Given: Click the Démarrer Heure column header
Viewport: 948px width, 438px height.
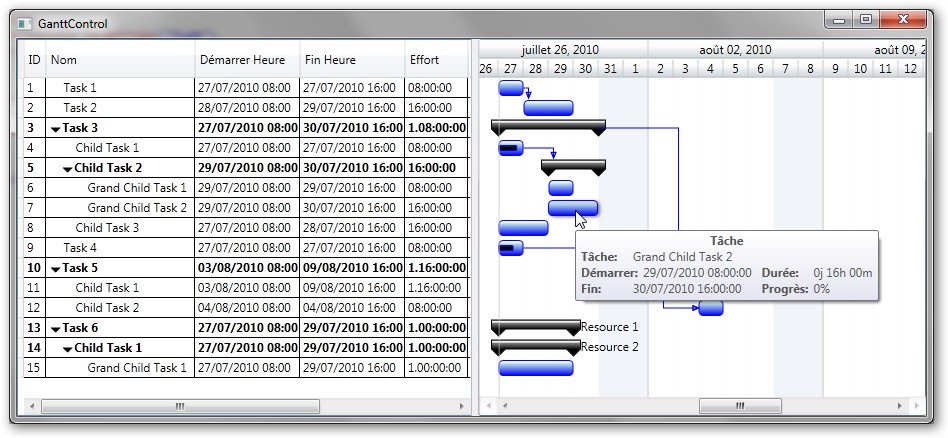Looking at the screenshot, I should pos(247,60).
